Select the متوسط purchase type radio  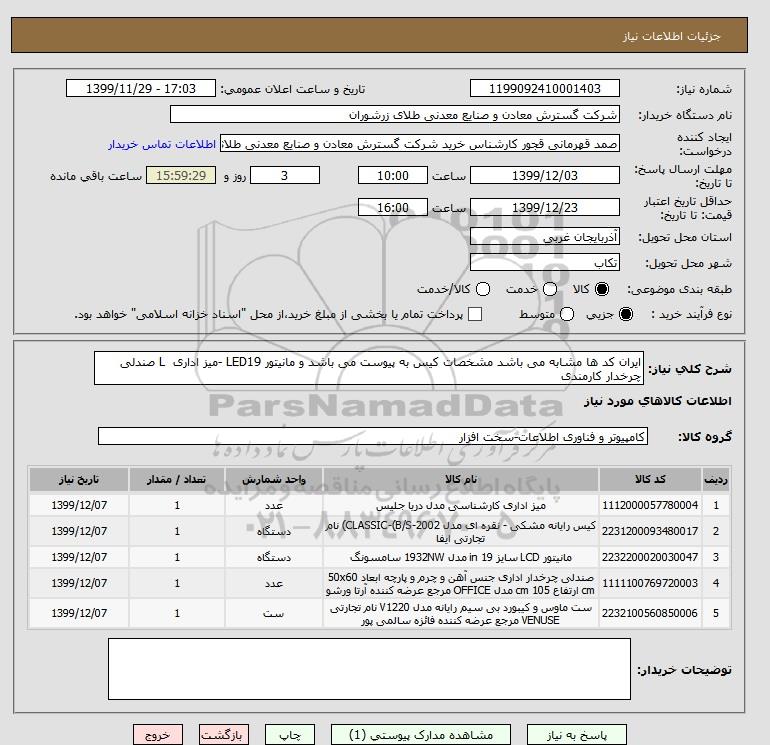pos(567,314)
